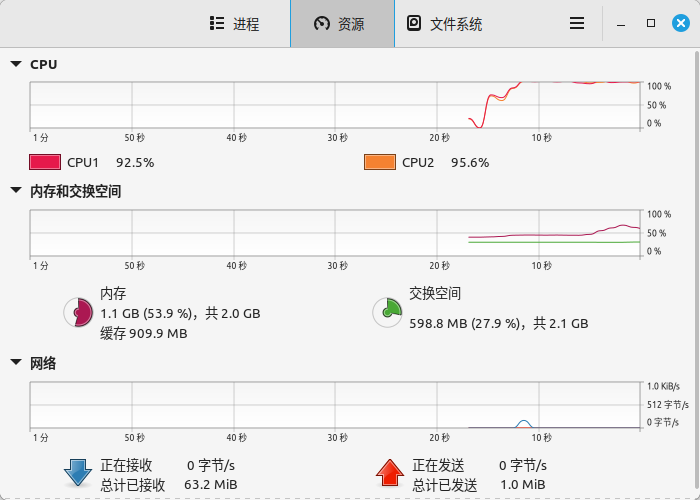Click the 总计已接收 63.2 MiB value
This screenshot has height=500, width=700.
point(211,484)
